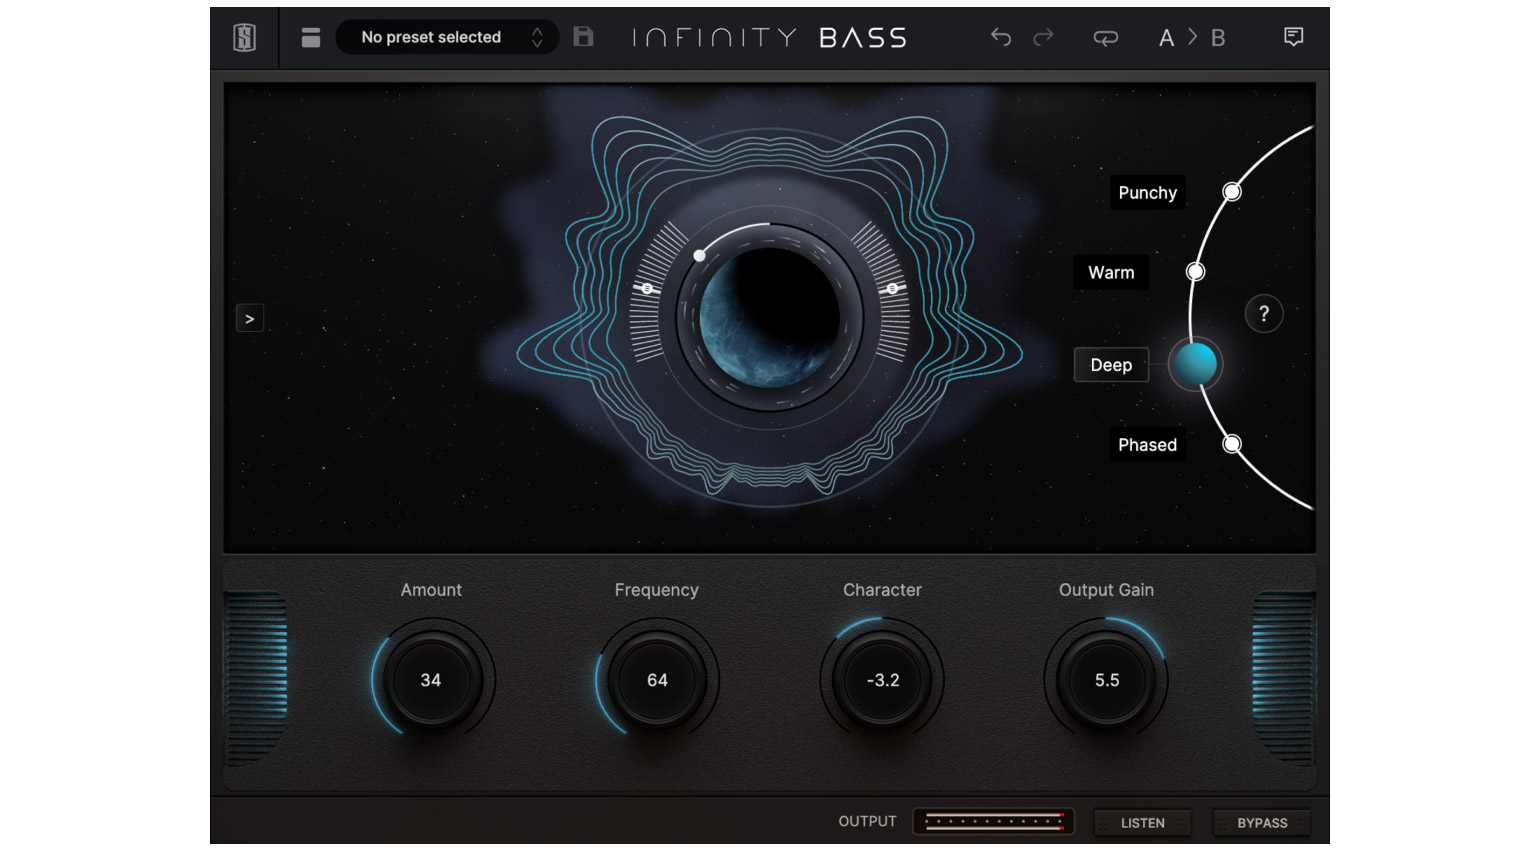Open the feedback comment icon

(1294, 37)
